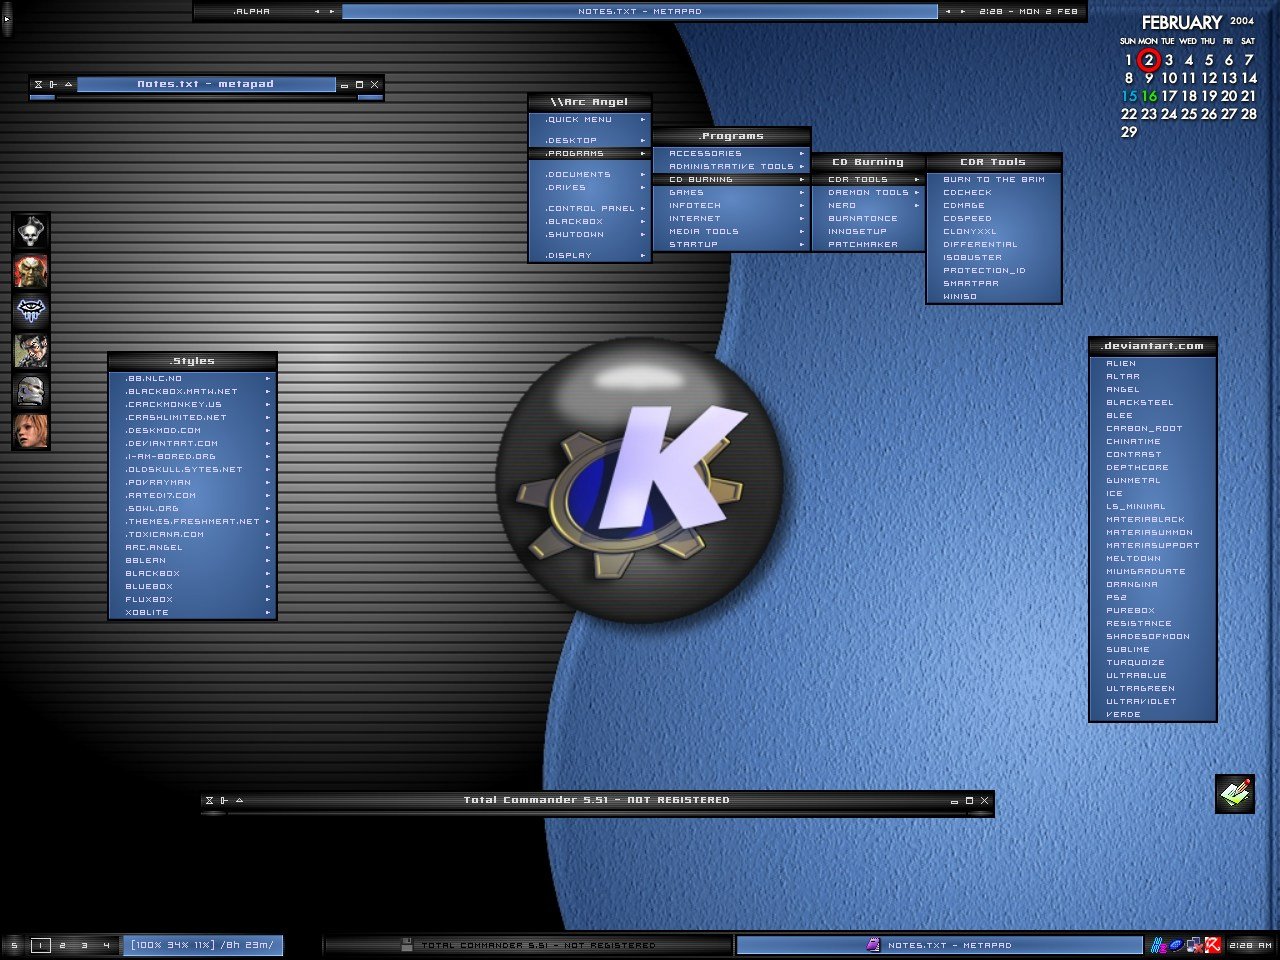This screenshot has height=960, width=1280.
Task: Expand .Display submenu in Arc Angel menu
Action: pyautogui.click(x=590, y=256)
